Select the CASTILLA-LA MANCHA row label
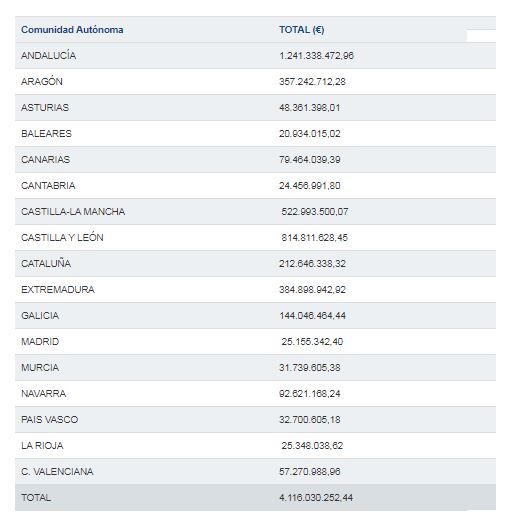 pos(73,212)
